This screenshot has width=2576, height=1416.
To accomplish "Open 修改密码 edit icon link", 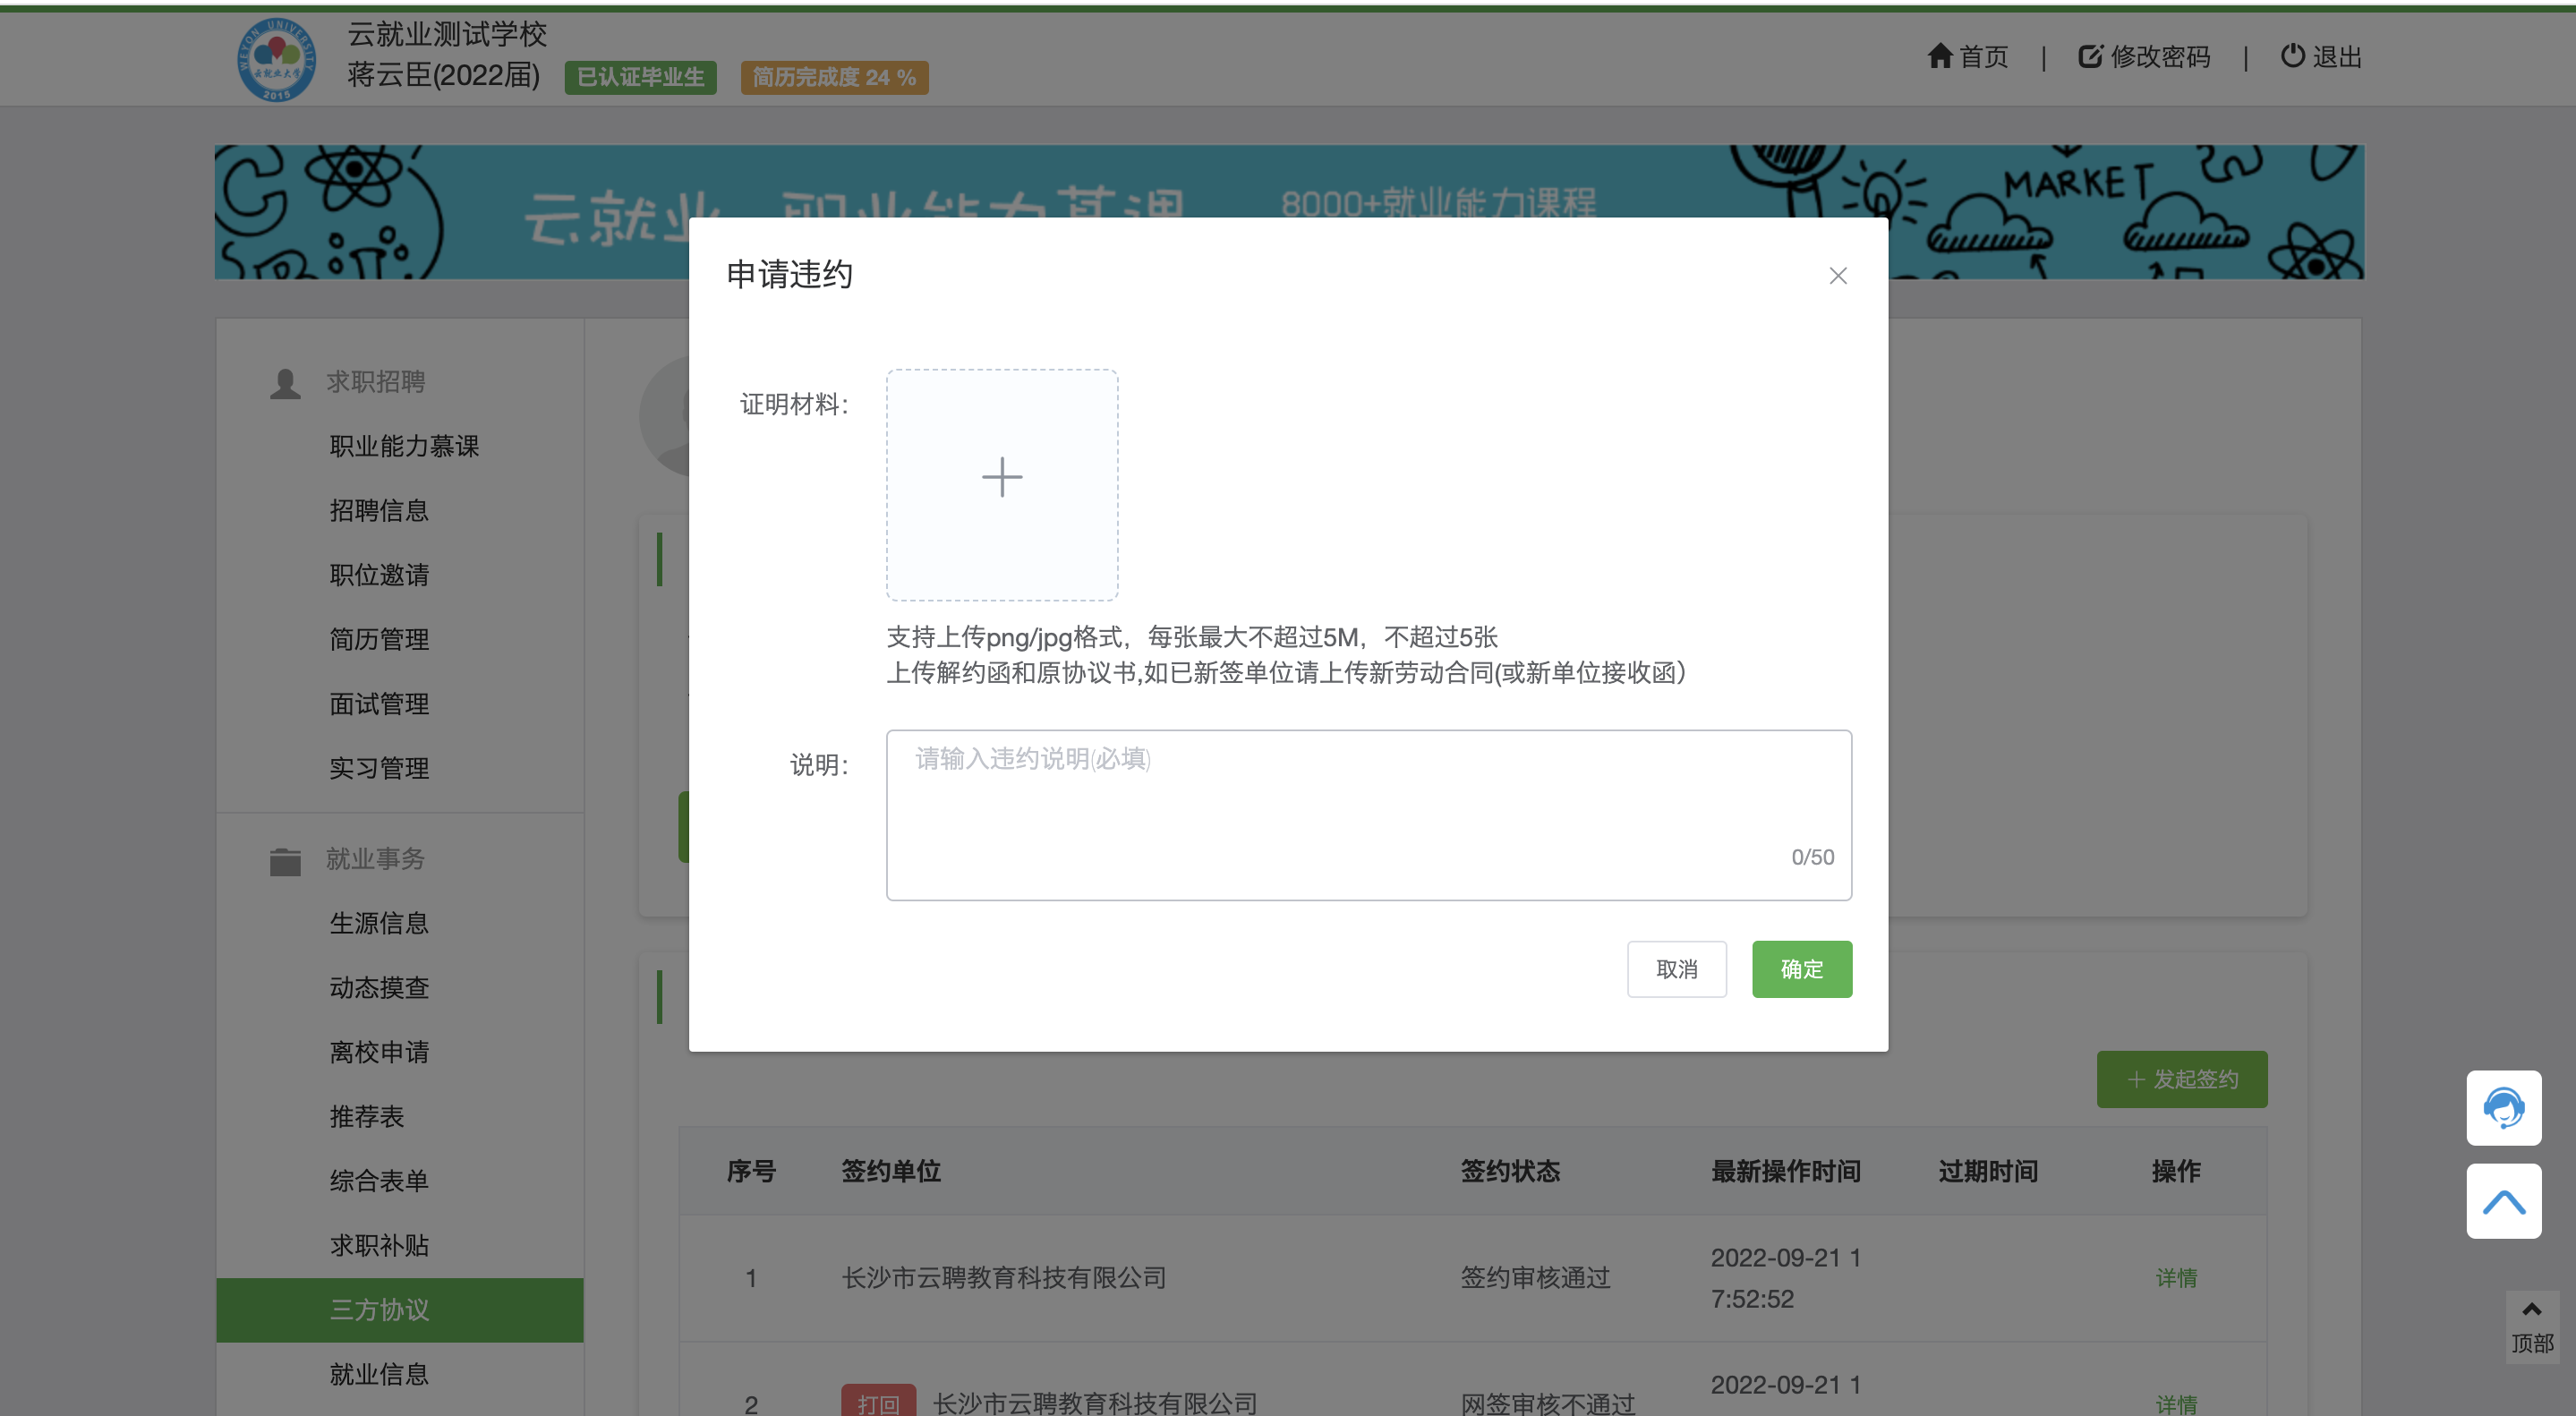I will [x=2090, y=56].
